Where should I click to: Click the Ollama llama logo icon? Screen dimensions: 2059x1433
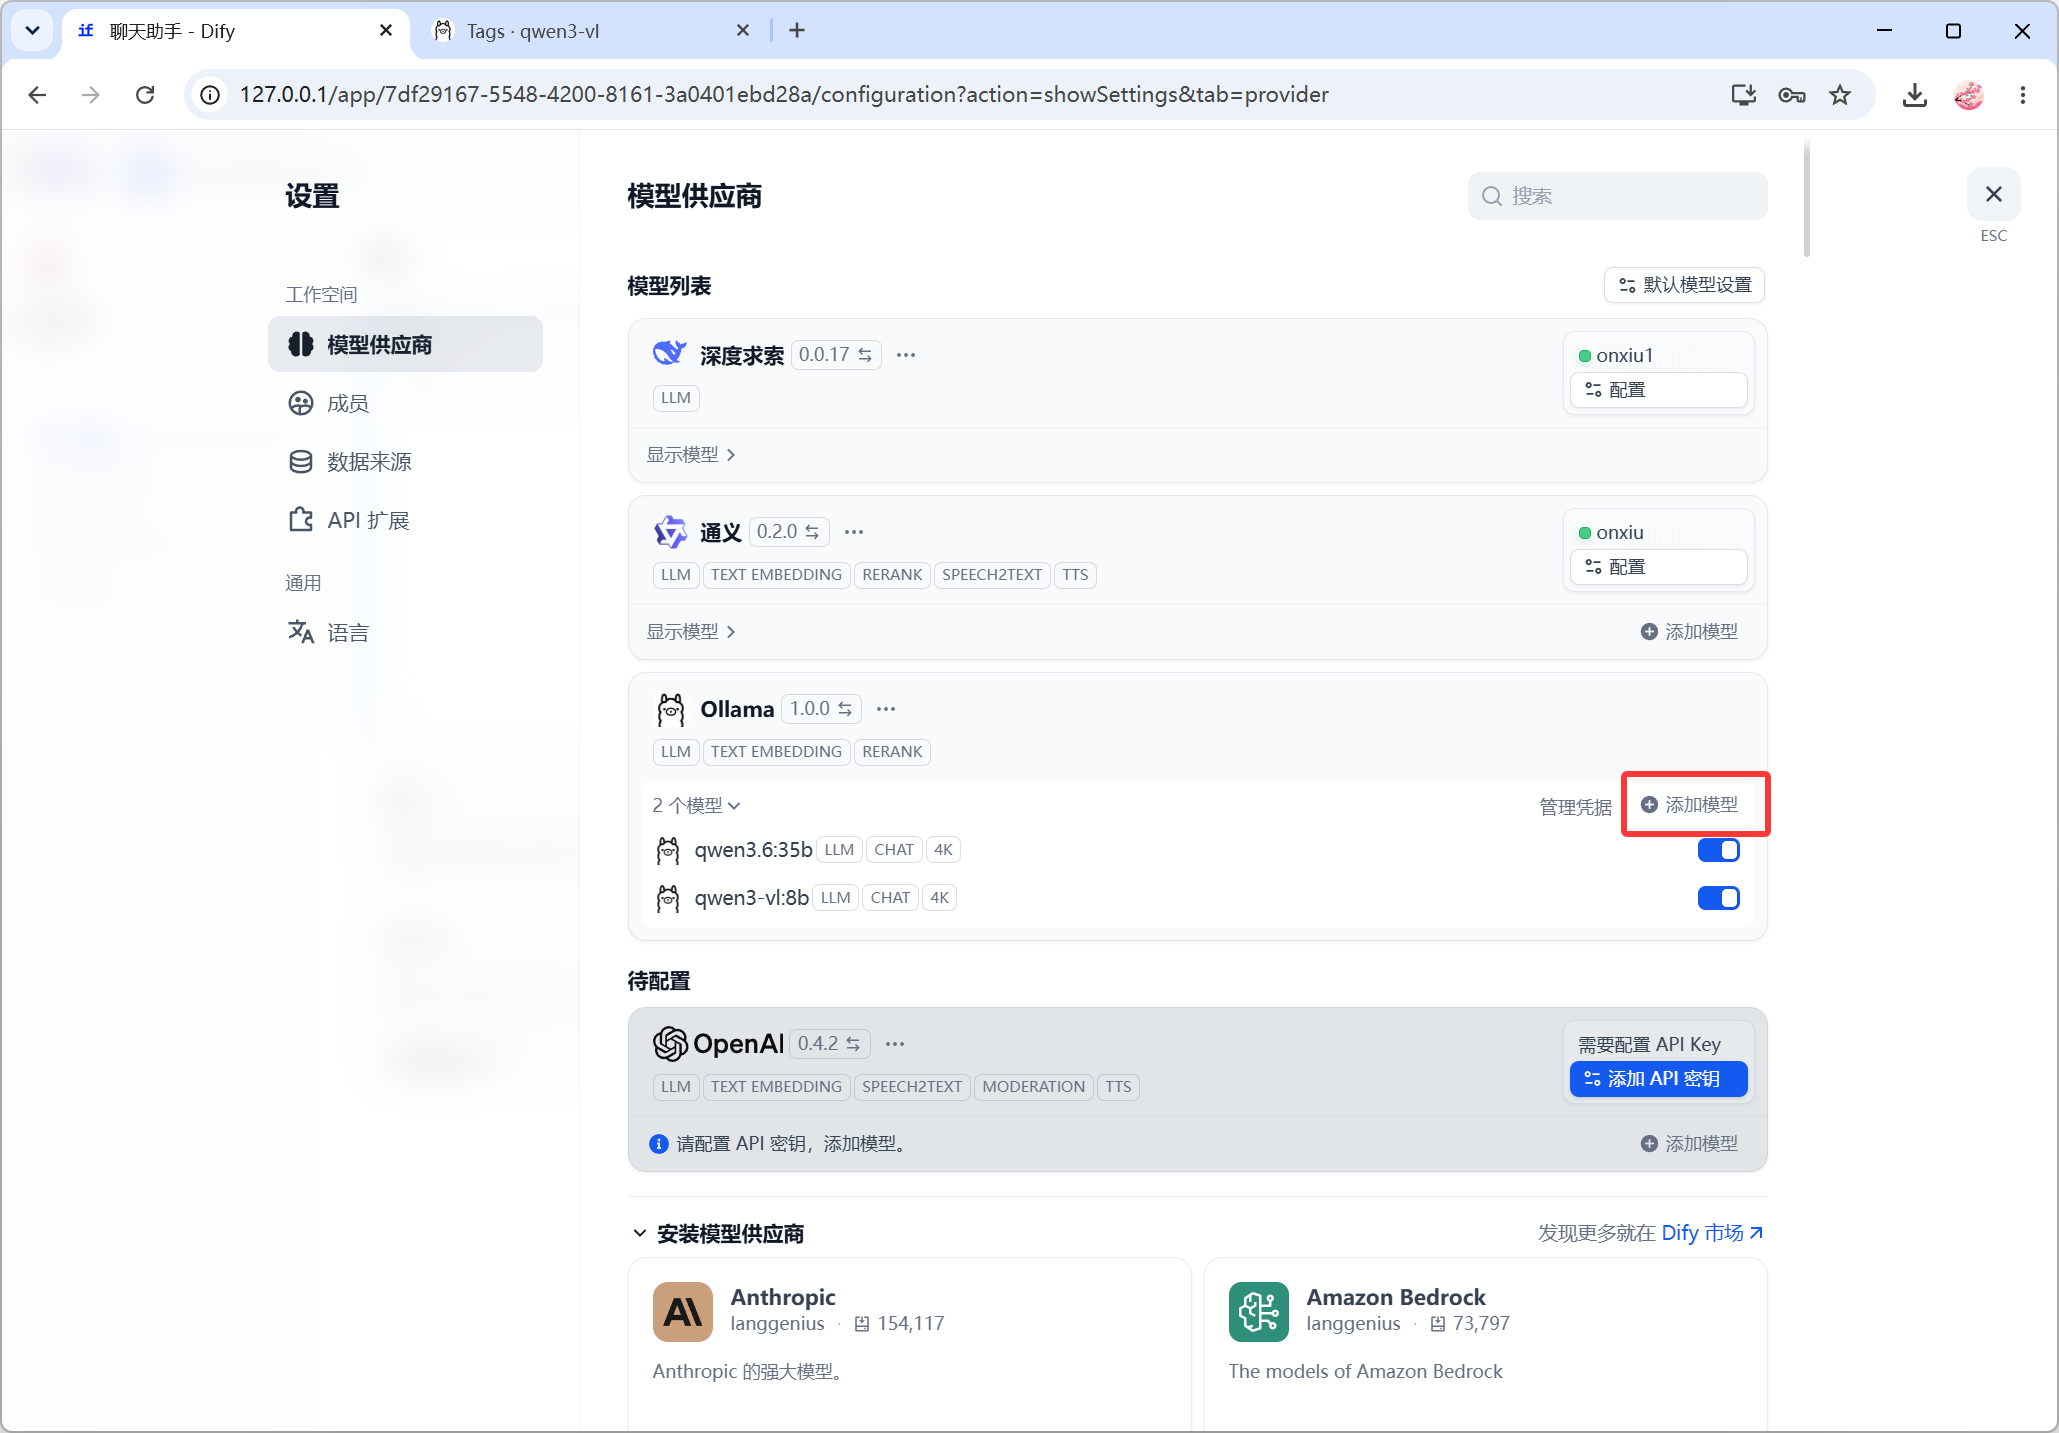tap(671, 709)
